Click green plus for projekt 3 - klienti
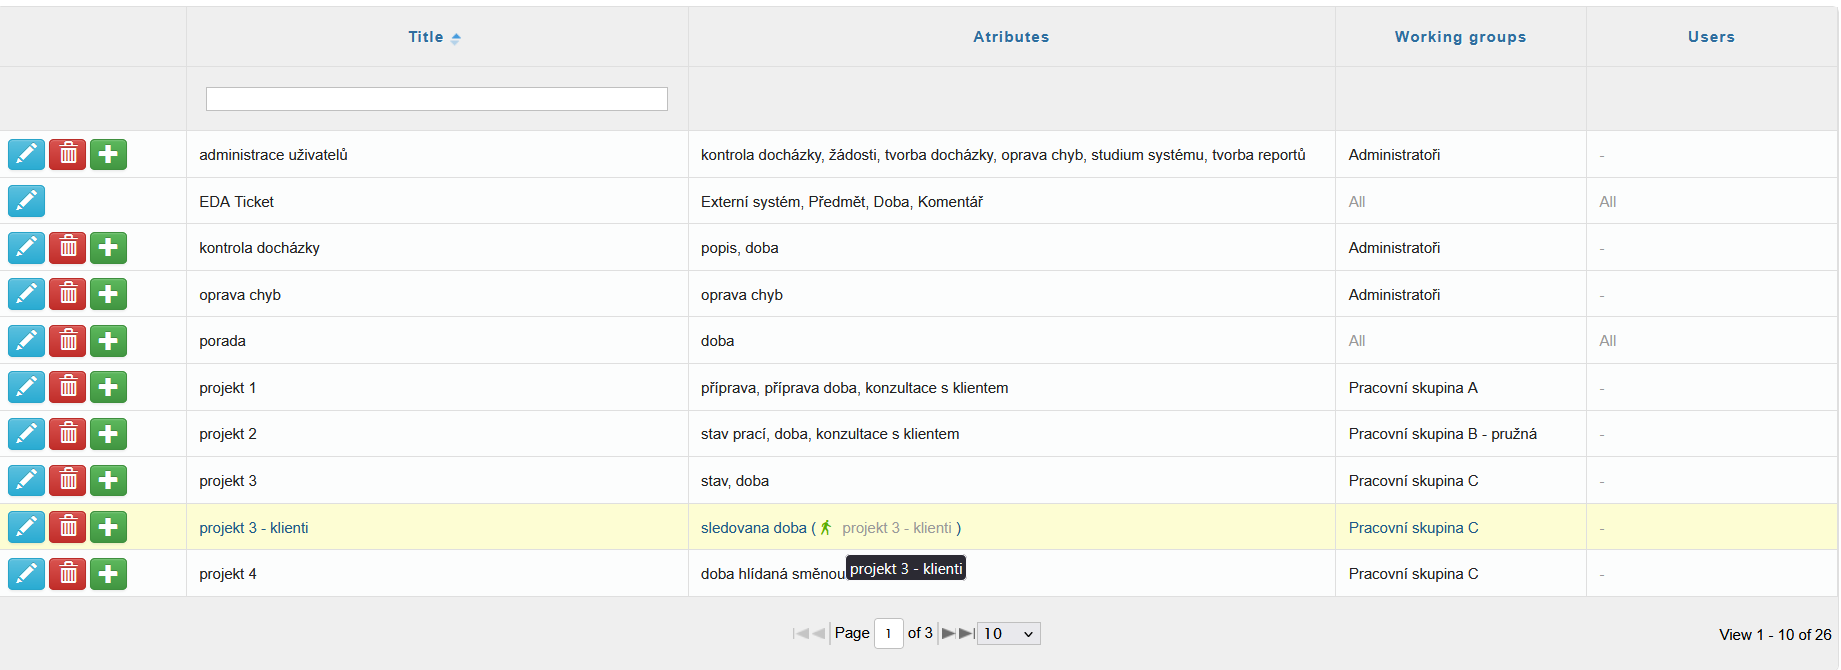The width and height of the screenshot is (1841, 670). point(108,527)
